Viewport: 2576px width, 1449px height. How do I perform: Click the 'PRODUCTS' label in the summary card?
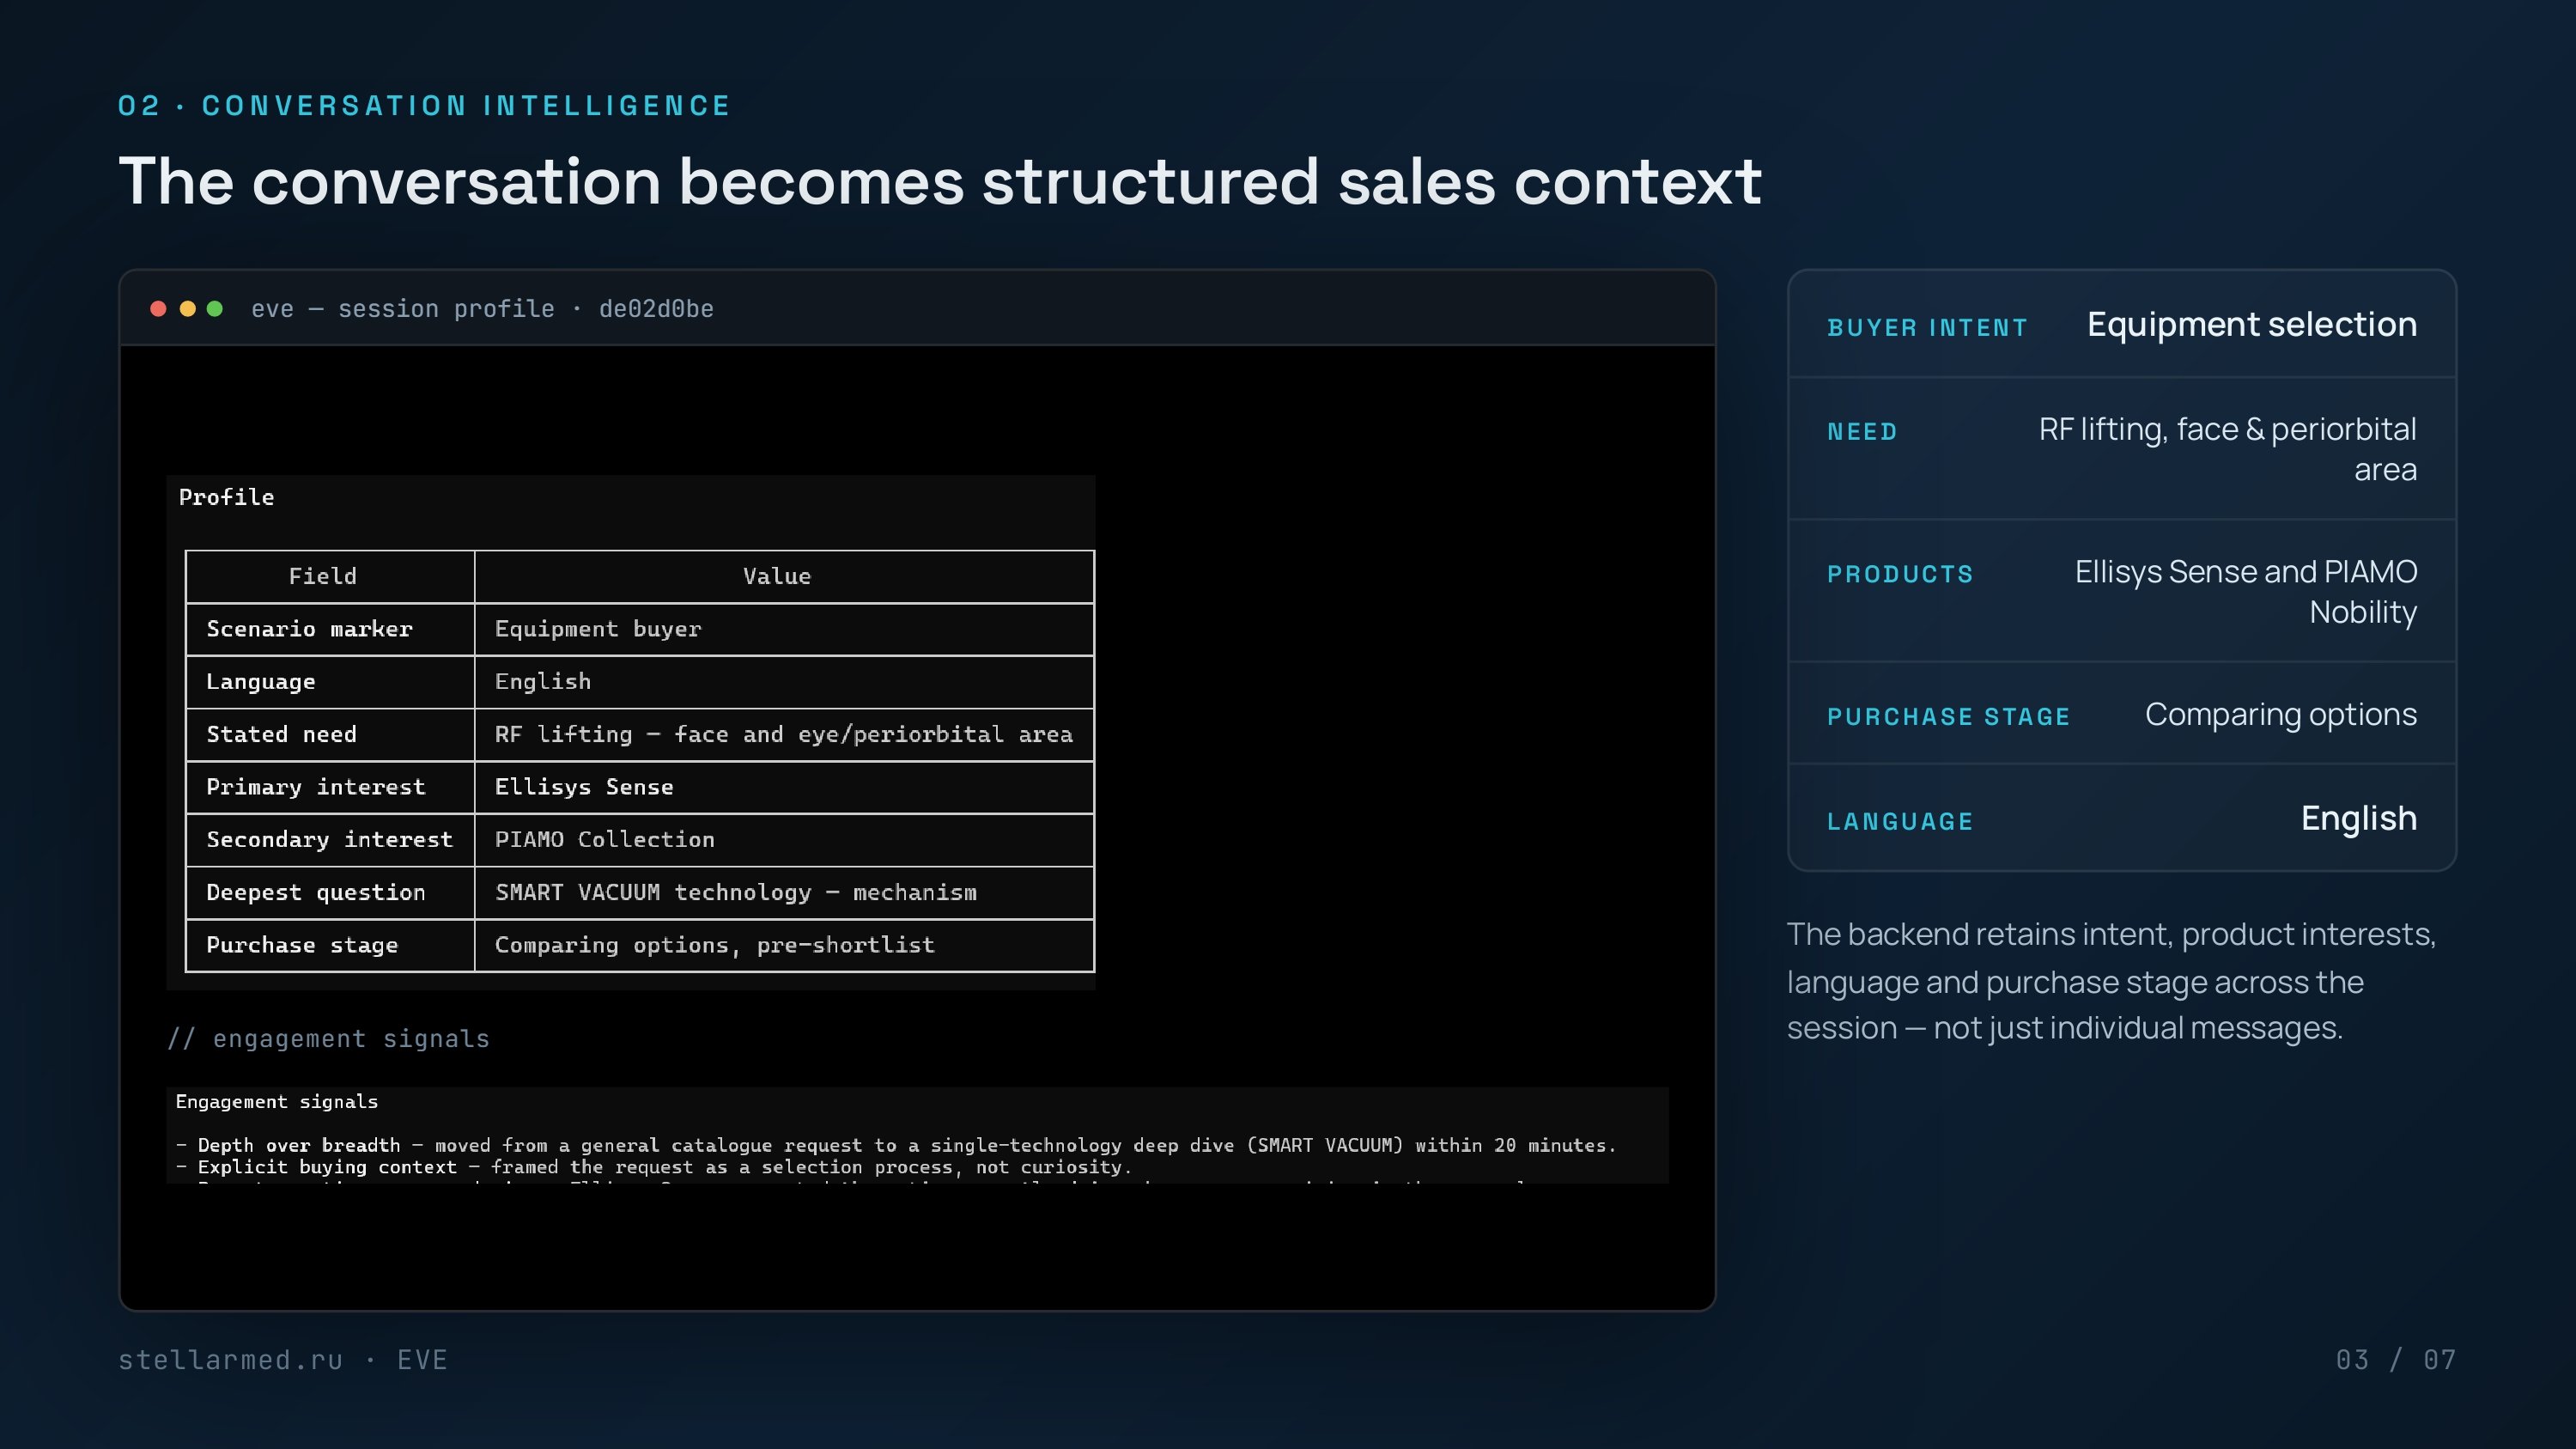[x=1900, y=575]
